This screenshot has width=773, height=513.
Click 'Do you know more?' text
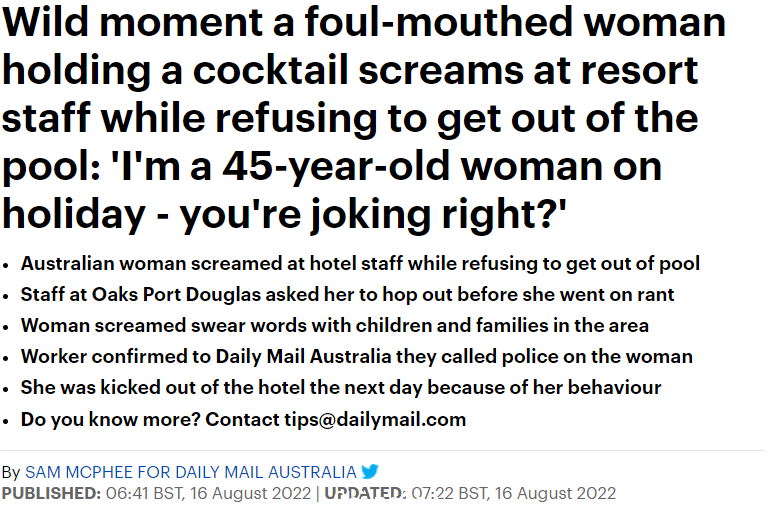click(110, 419)
